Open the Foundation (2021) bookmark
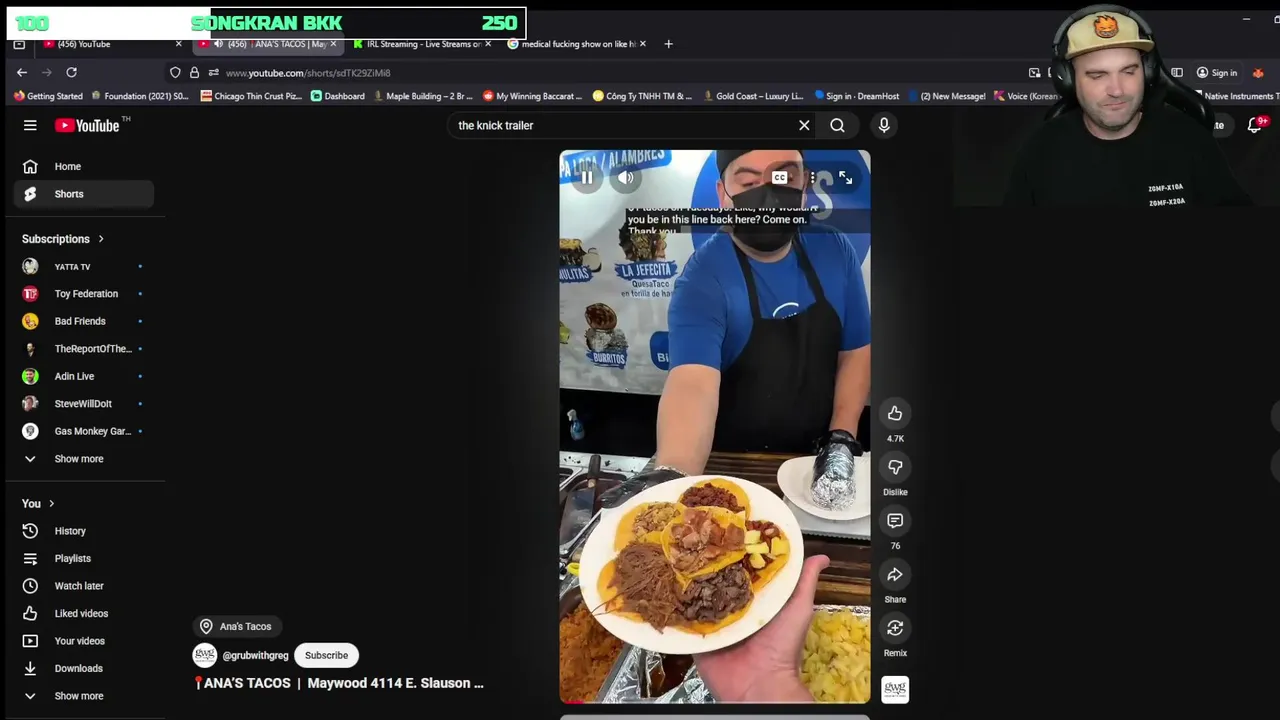This screenshot has height=720, width=1280. (x=140, y=96)
